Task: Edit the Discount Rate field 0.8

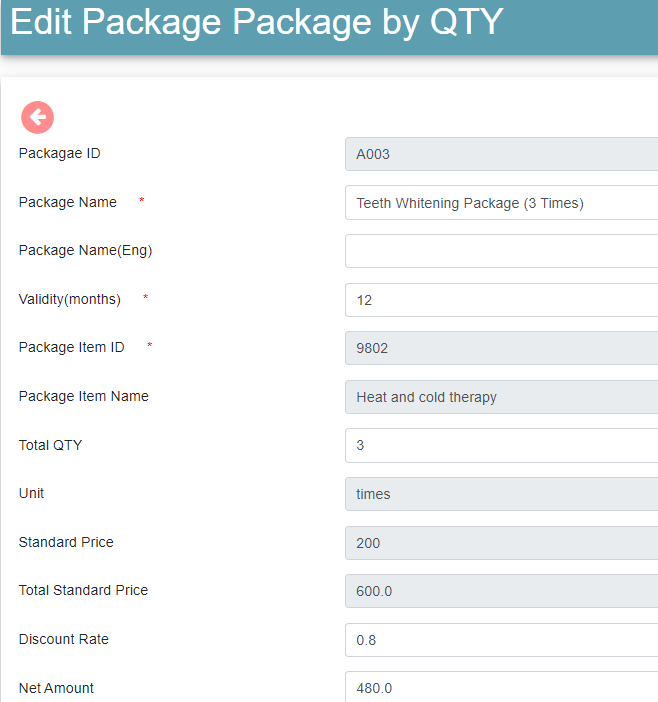Action: [501, 640]
